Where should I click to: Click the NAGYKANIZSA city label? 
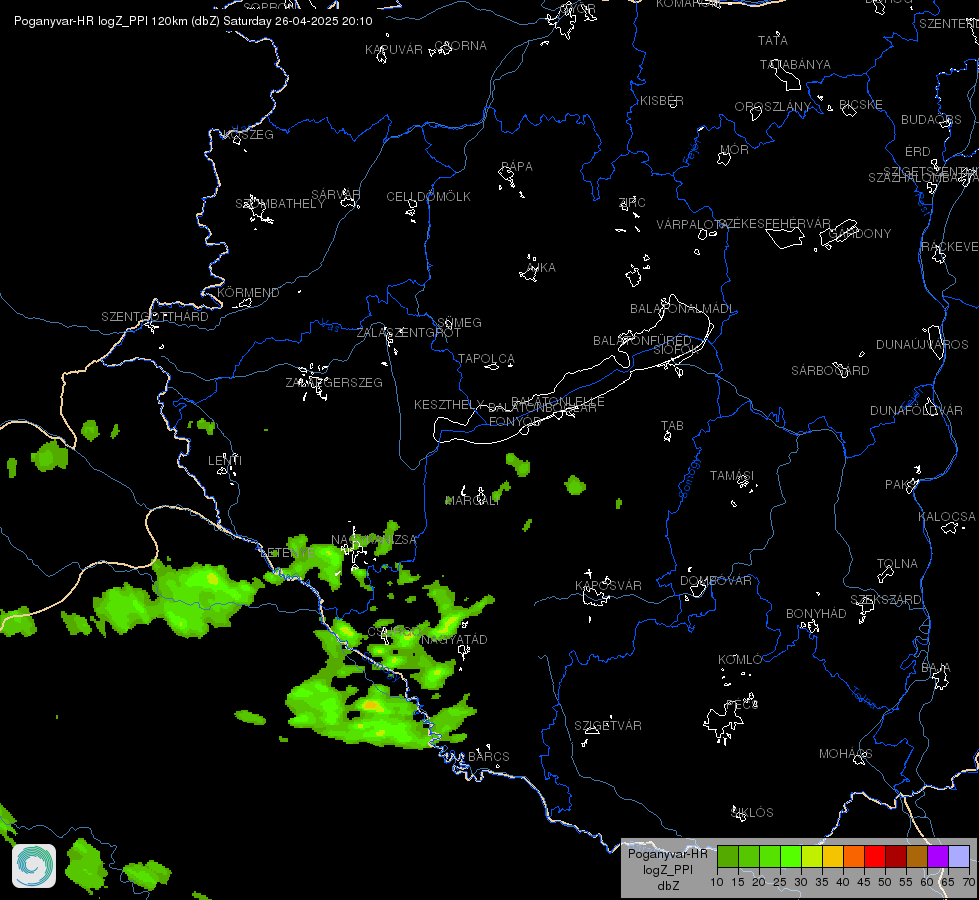pyautogui.click(x=373, y=540)
